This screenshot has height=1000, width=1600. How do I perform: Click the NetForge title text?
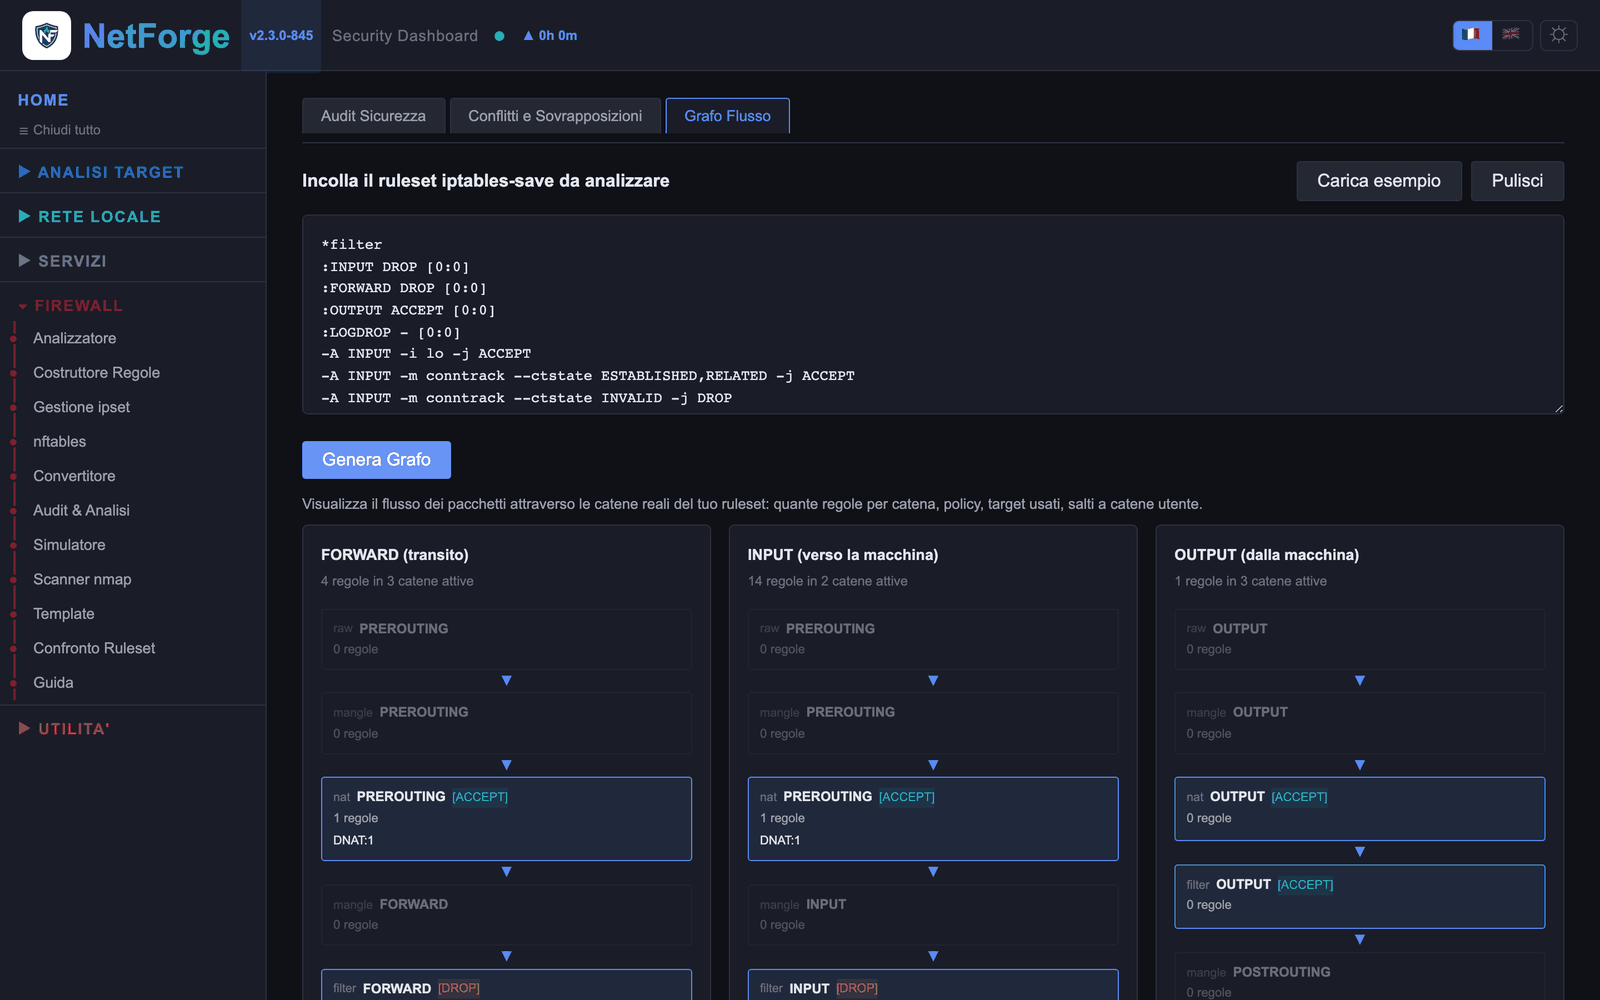[156, 37]
